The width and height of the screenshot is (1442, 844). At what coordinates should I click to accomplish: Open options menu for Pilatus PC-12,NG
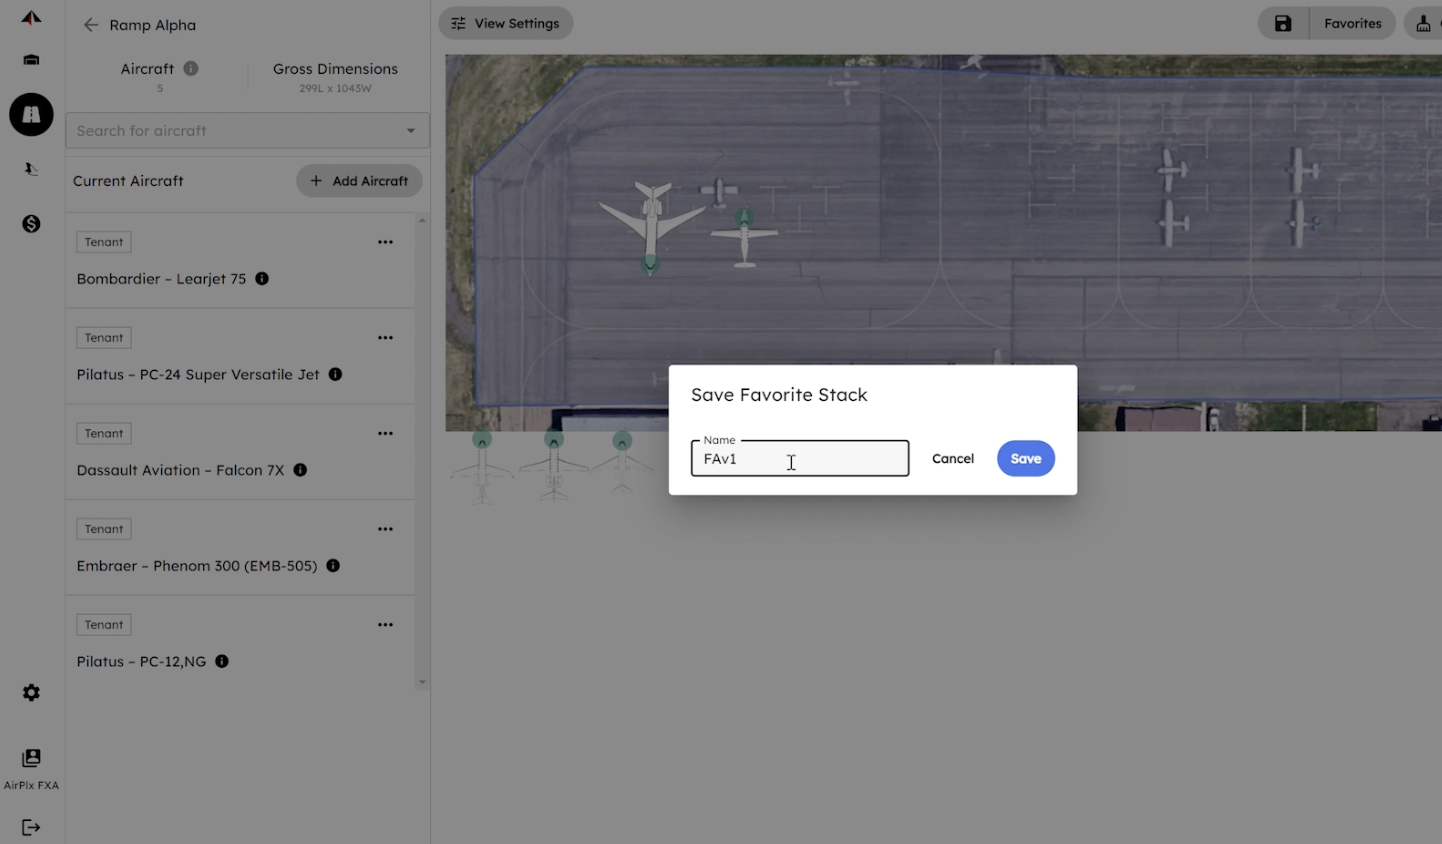point(385,625)
